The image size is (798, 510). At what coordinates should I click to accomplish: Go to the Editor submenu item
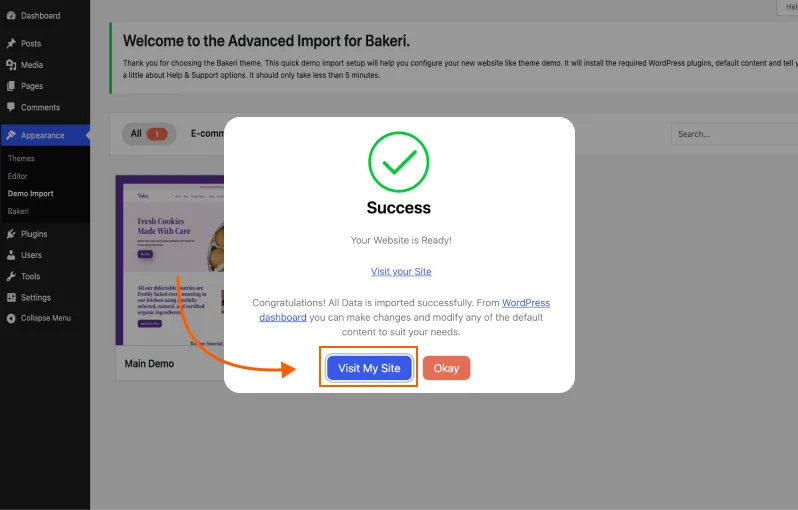coord(18,176)
